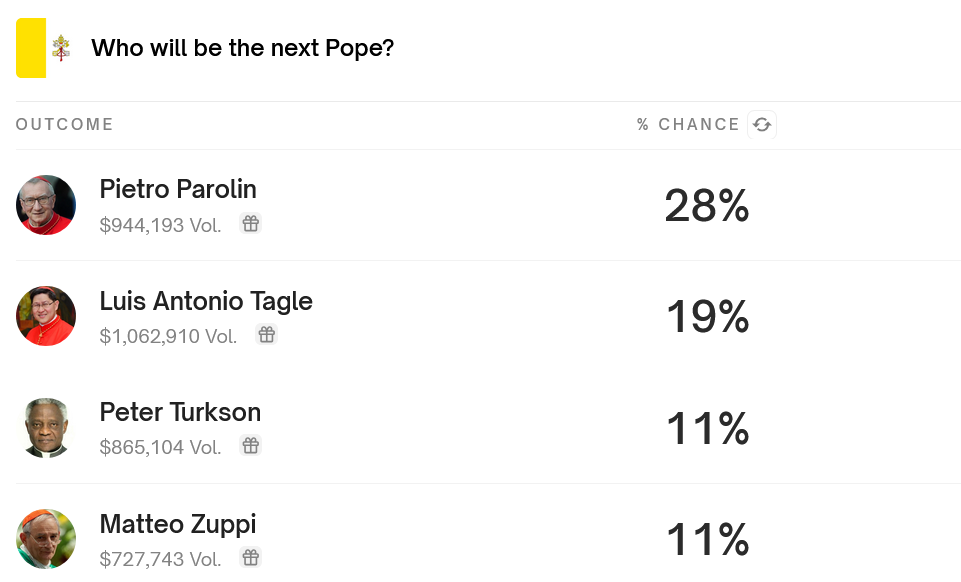Click Turkson's 11% chance value
The image size is (961, 582).
[707, 429]
